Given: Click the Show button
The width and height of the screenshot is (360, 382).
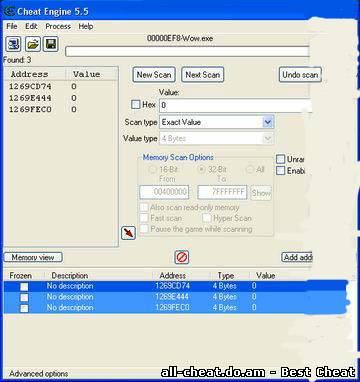Looking at the screenshot, I should 261,193.
